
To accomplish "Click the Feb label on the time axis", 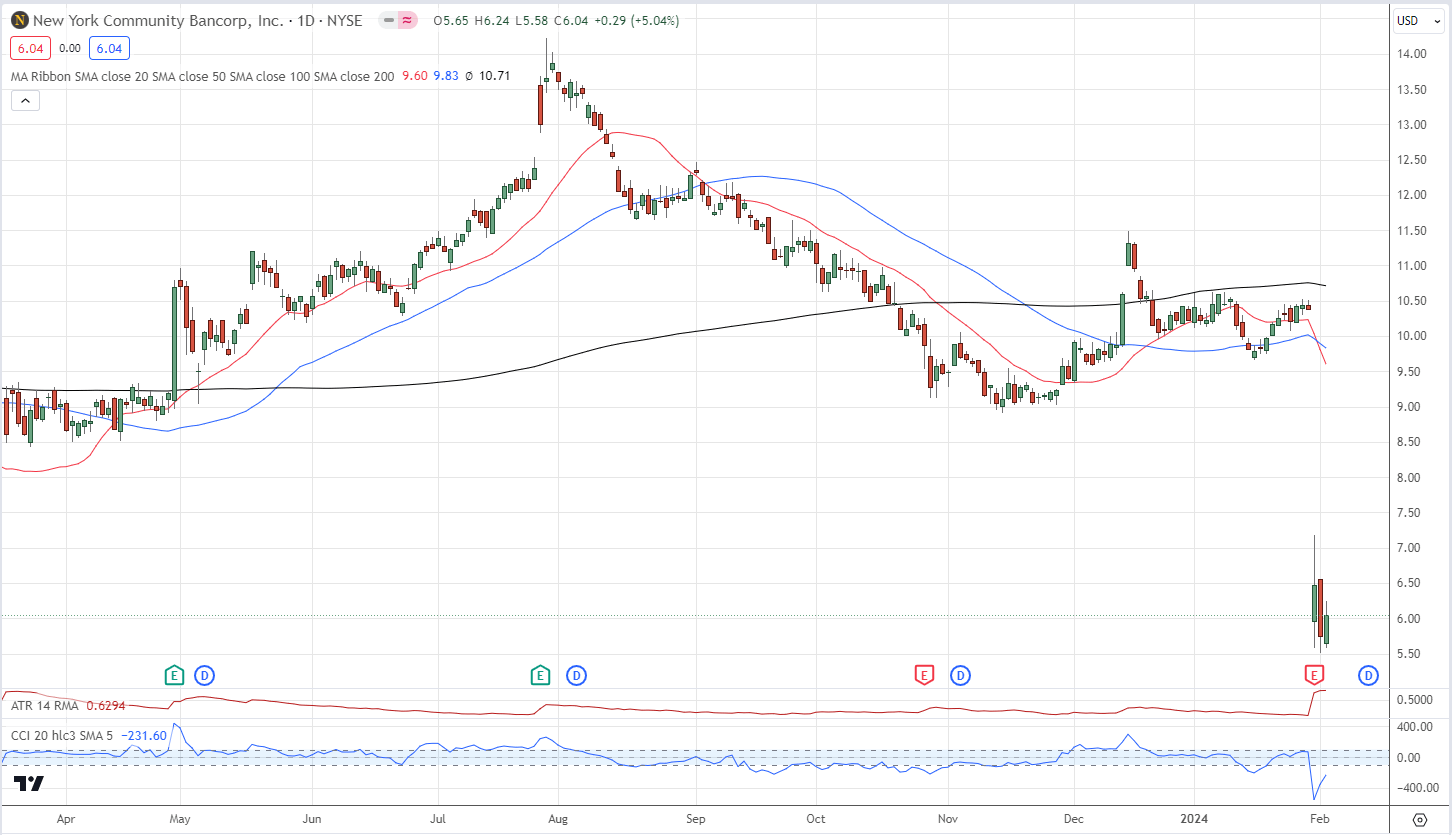I will (x=1319, y=818).
